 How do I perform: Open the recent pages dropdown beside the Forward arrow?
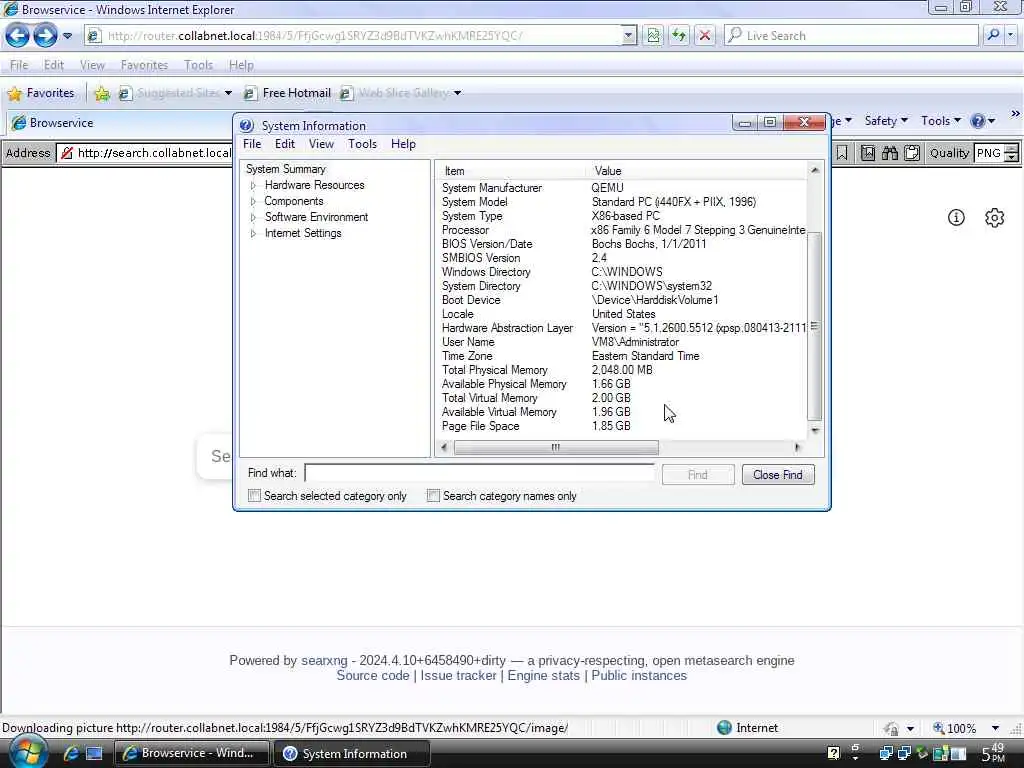(x=67, y=36)
